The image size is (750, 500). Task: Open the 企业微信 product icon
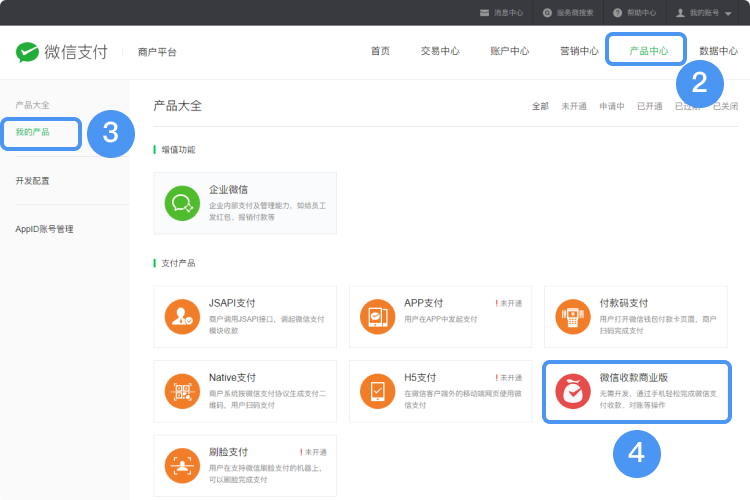[182, 203]
